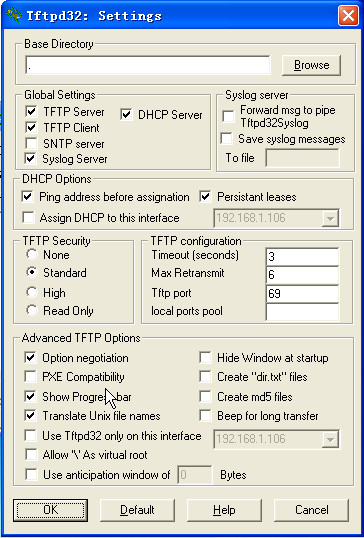Open the DHCP interface address dropdown
This screenshot has width=364, height=538.
coord(331,219)
